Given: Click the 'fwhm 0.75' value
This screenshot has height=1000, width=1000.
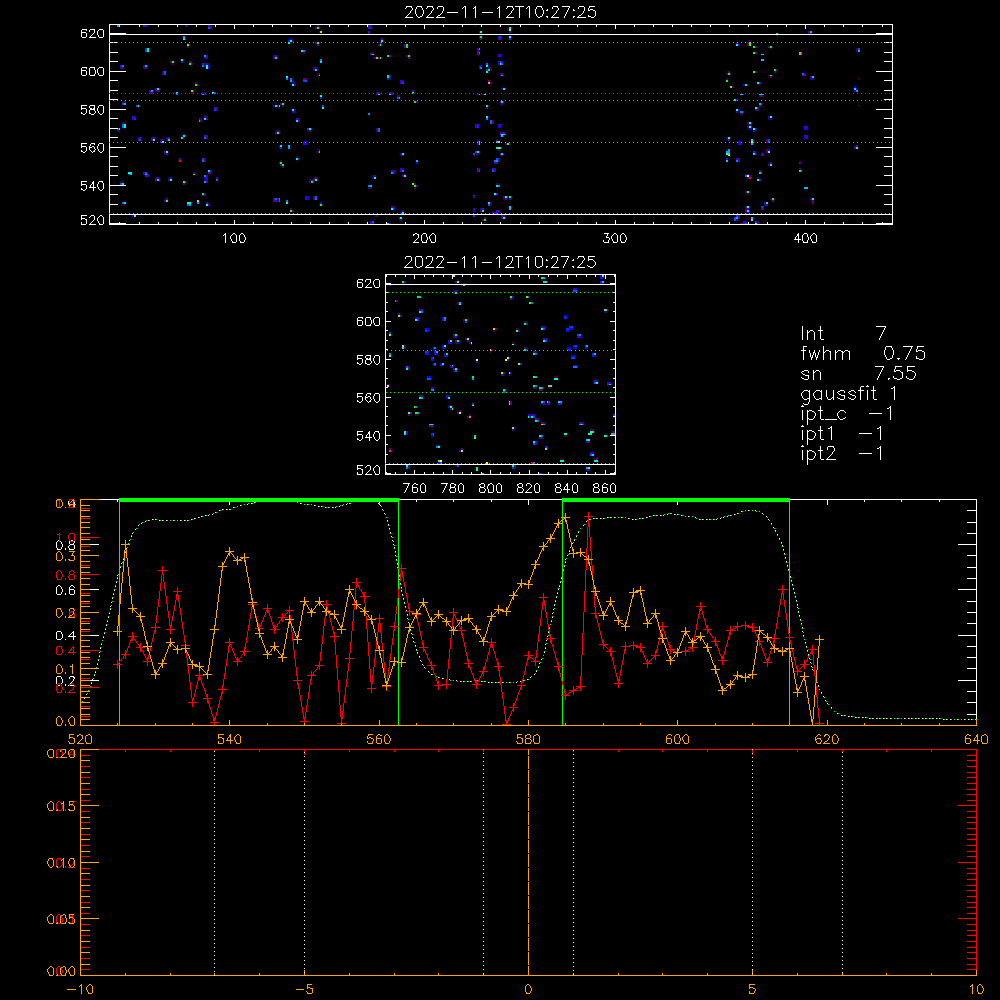Looking at the screenshot, I should click(x=863, y=353).
